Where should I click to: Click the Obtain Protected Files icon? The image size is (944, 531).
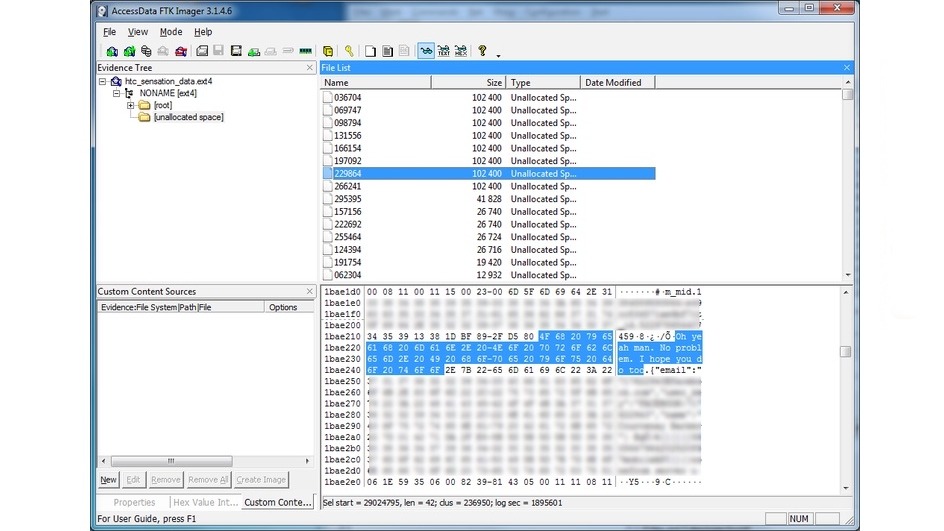(x=328, y=51)
